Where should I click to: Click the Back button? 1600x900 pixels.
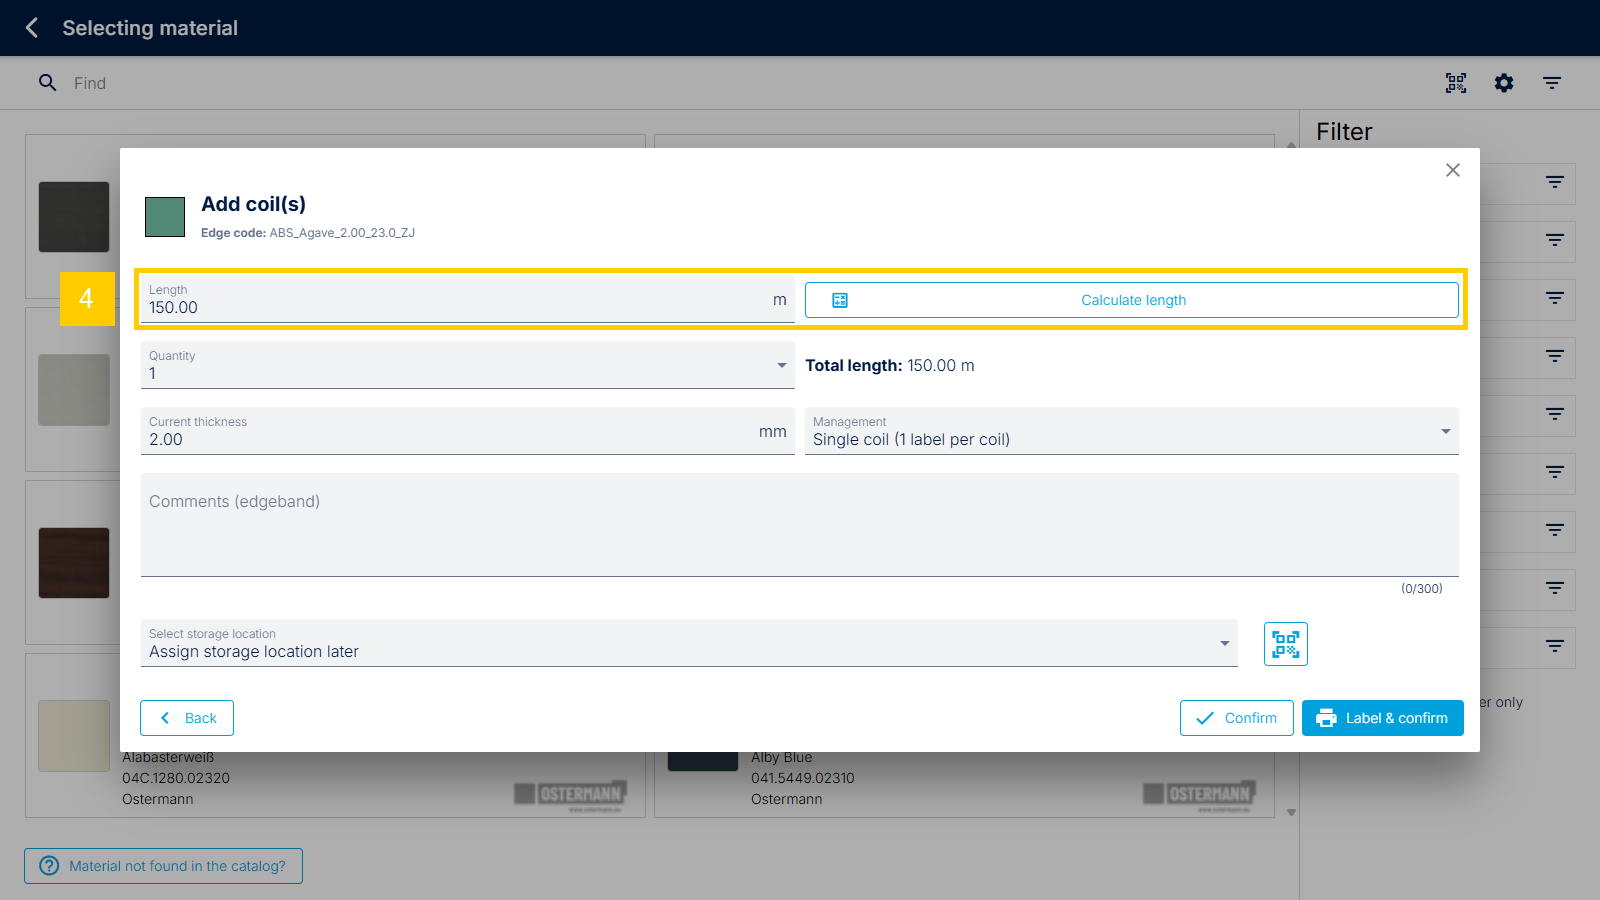point(187,718)
